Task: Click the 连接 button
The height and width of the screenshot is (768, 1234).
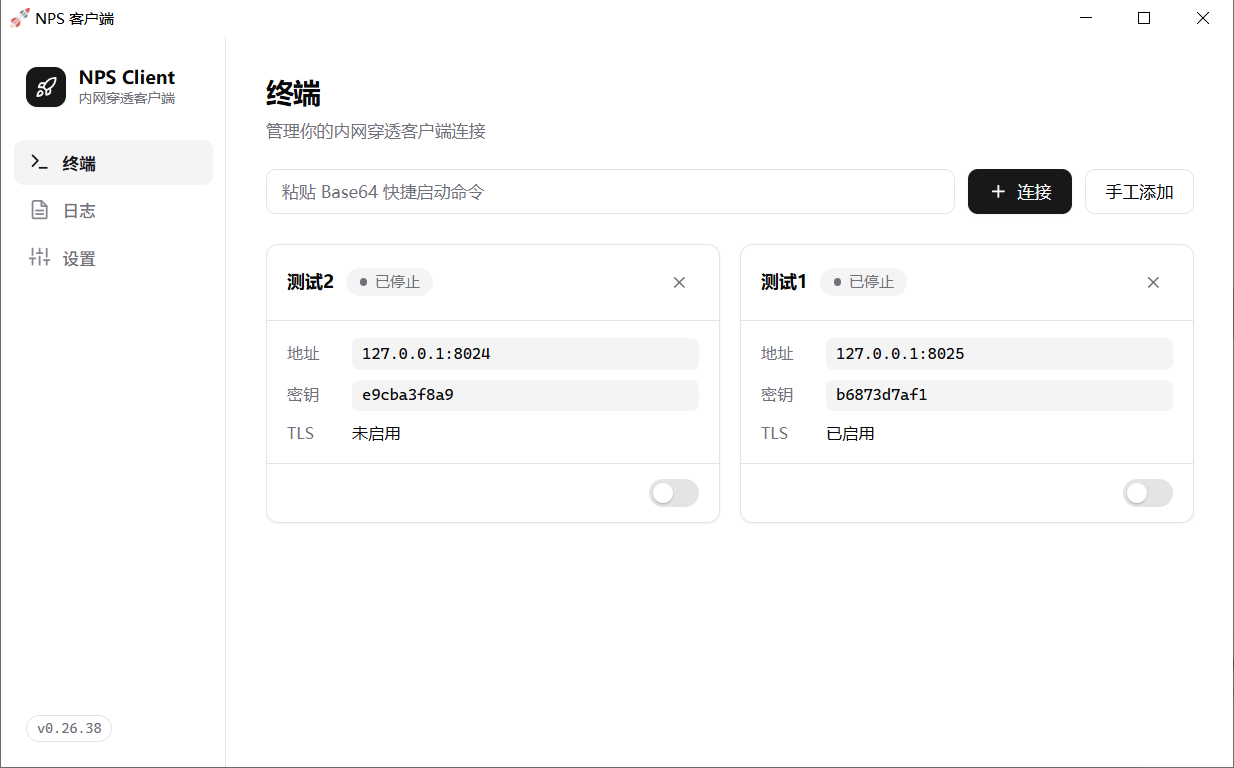Action: pyautogui.click(x=1020, y=191)
